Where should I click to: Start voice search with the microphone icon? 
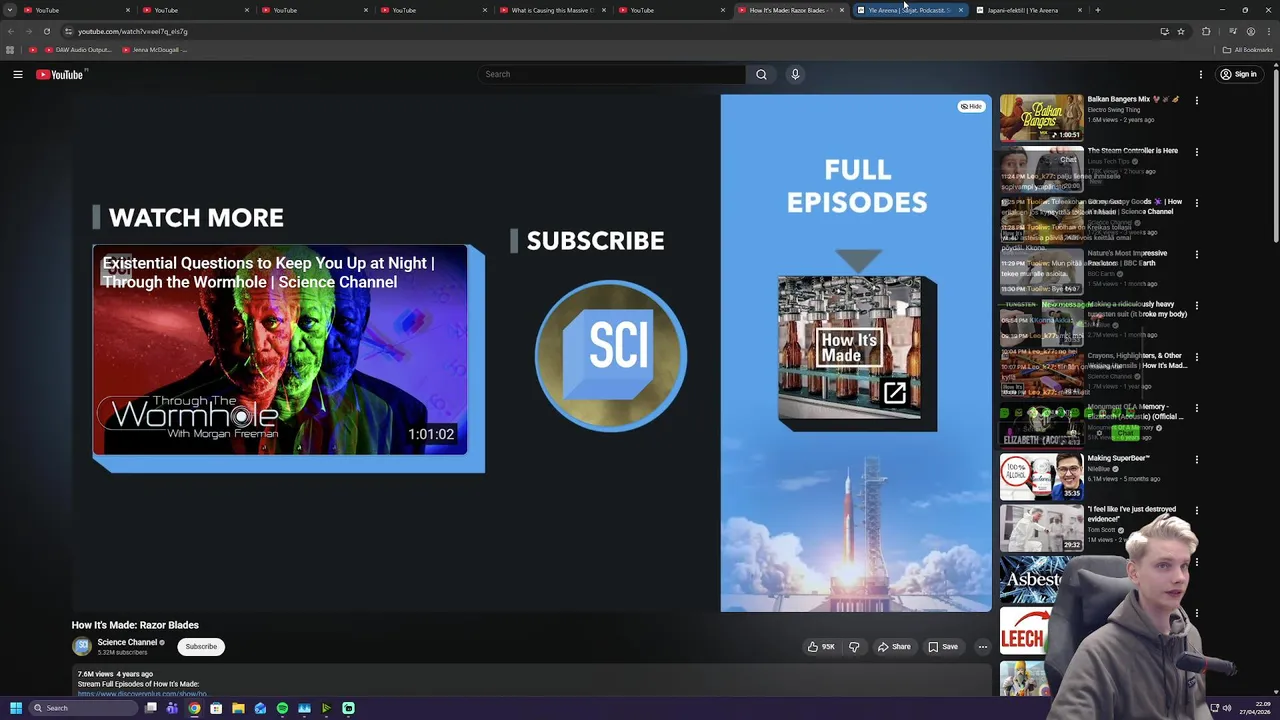coord(795,74)
